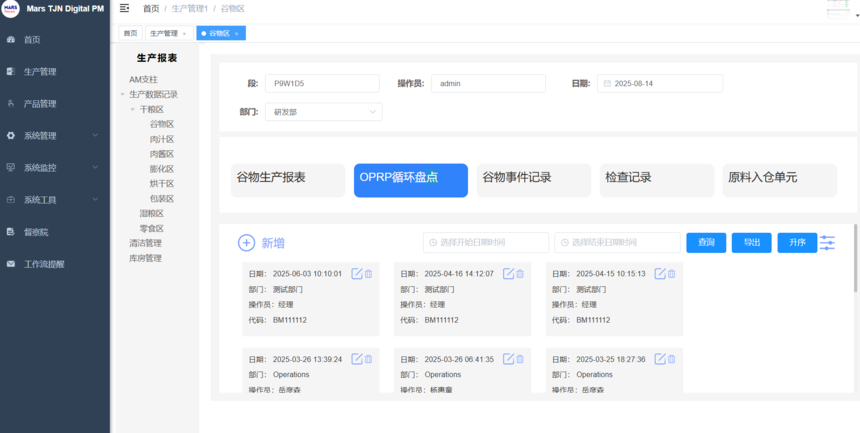Select 膨化区 in the report tree
This screenshot has height=433, width=860.
point(162,169)
